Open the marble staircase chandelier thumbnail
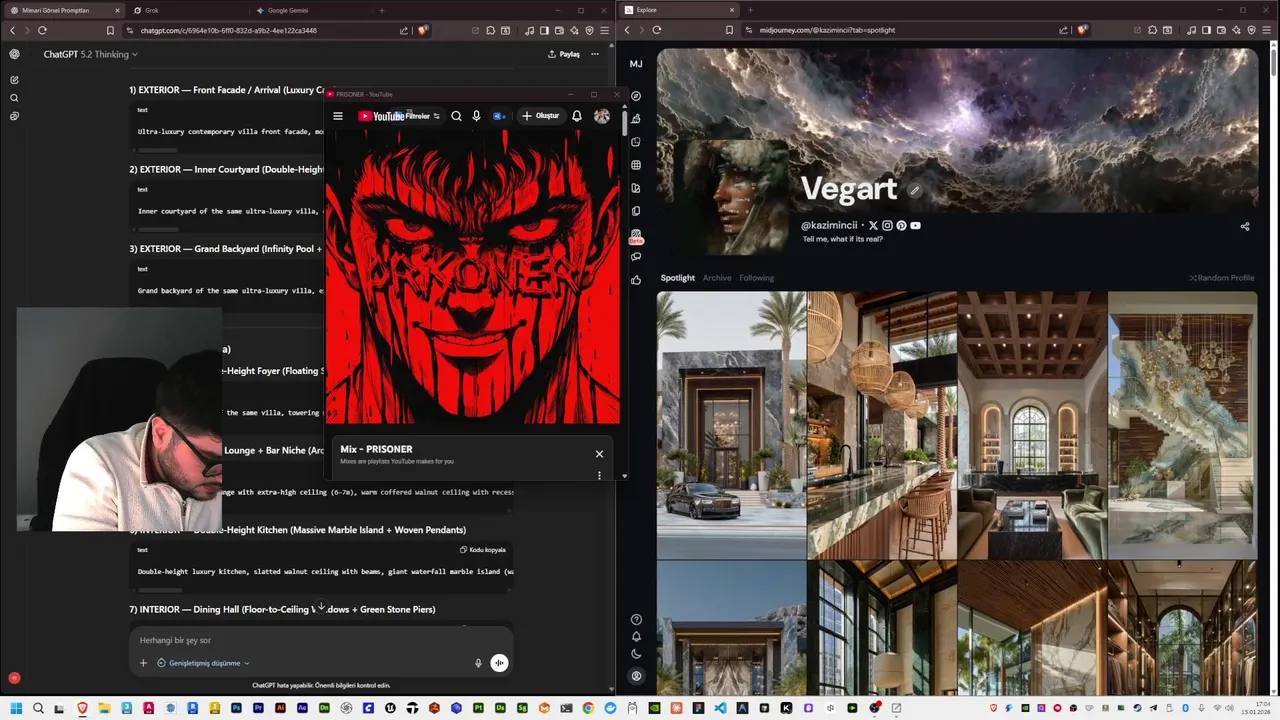 tap(1182, 425)
